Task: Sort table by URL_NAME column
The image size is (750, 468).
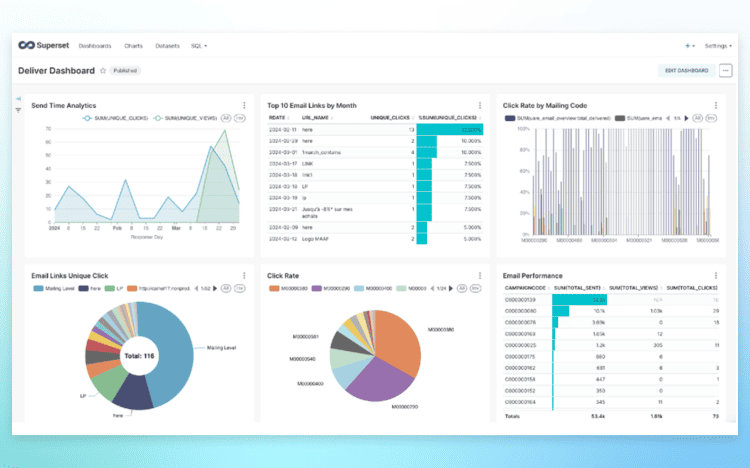Action: point(317,118)
